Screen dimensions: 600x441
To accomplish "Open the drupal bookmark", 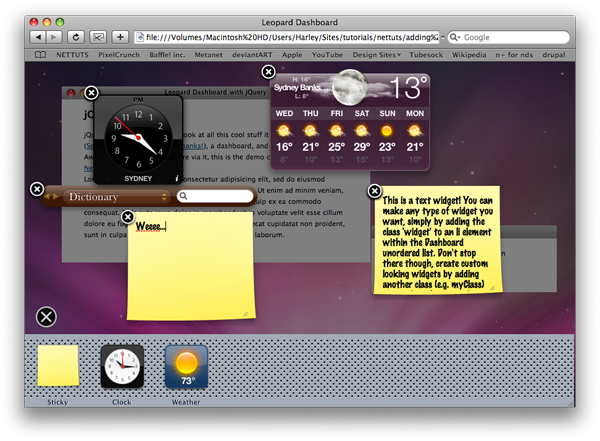I will pos(554,55).
